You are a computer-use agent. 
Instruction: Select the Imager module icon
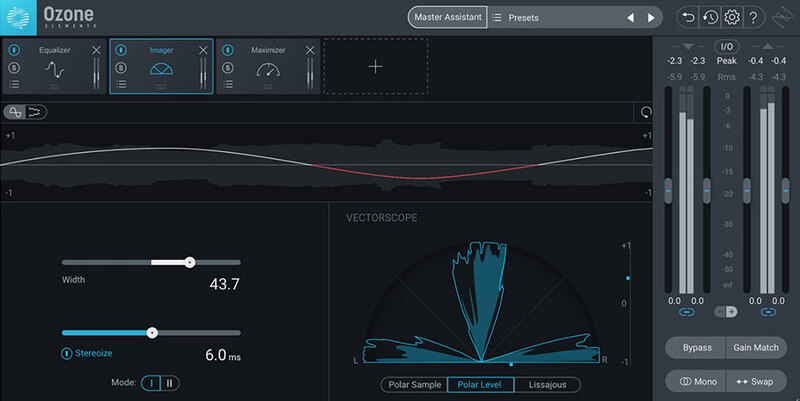coord(161,68)
